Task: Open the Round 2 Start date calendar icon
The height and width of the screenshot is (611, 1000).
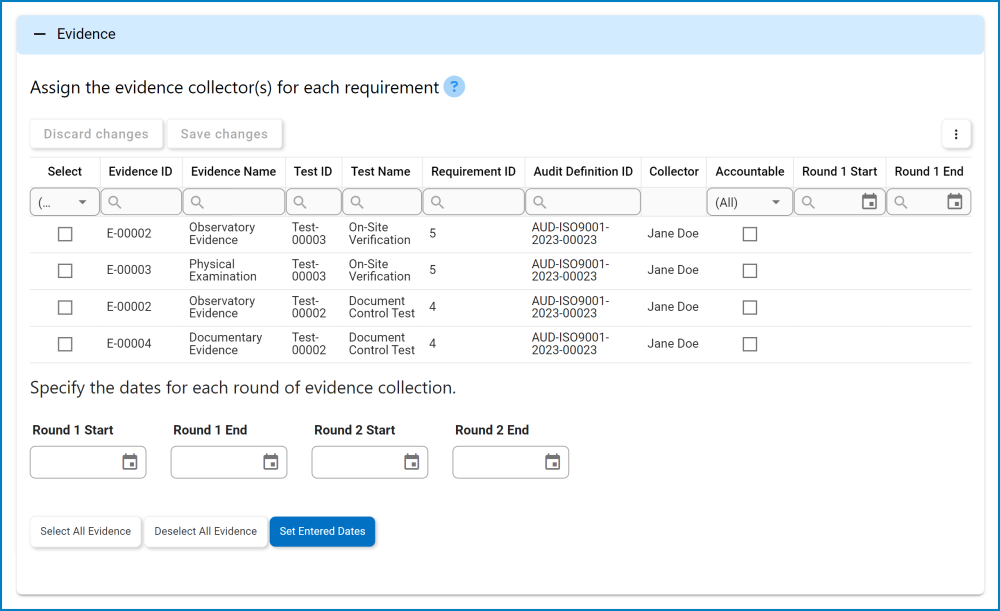Action: (411, 462)
